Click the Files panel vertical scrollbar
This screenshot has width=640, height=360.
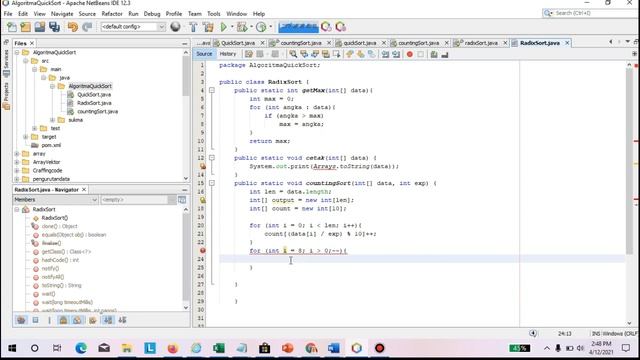[x=186, y=77]
